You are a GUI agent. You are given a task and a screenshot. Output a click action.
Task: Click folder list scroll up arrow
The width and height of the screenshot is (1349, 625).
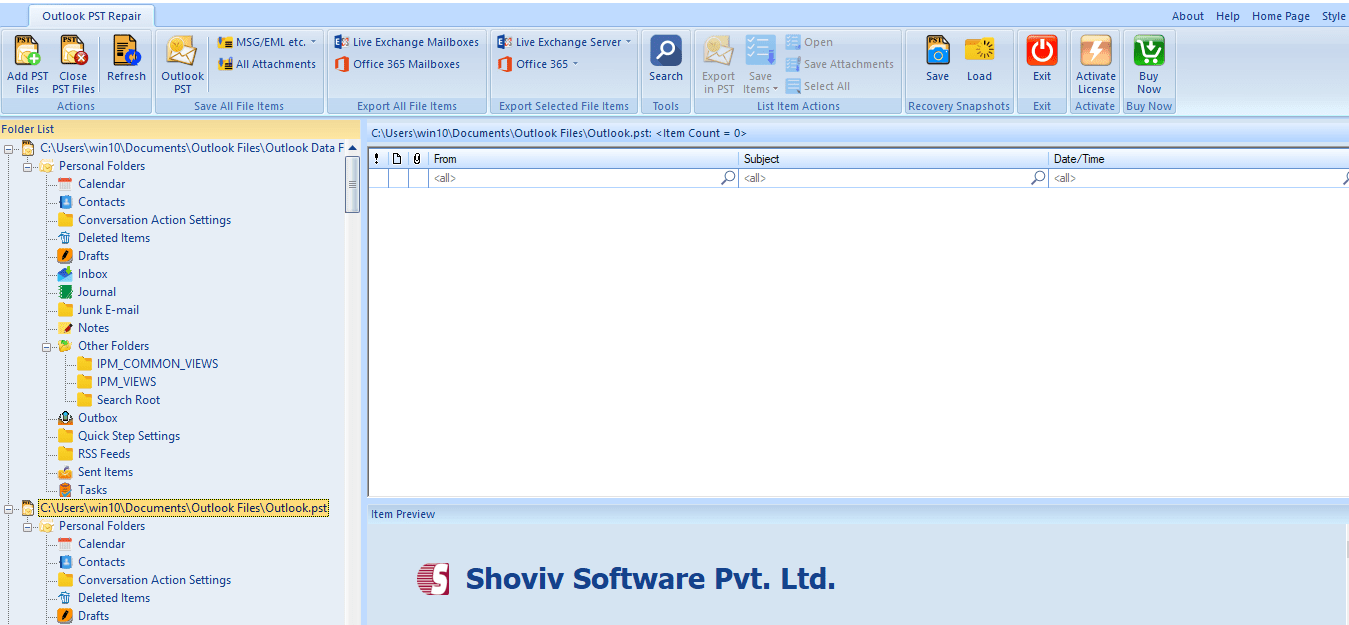(352, 148)
